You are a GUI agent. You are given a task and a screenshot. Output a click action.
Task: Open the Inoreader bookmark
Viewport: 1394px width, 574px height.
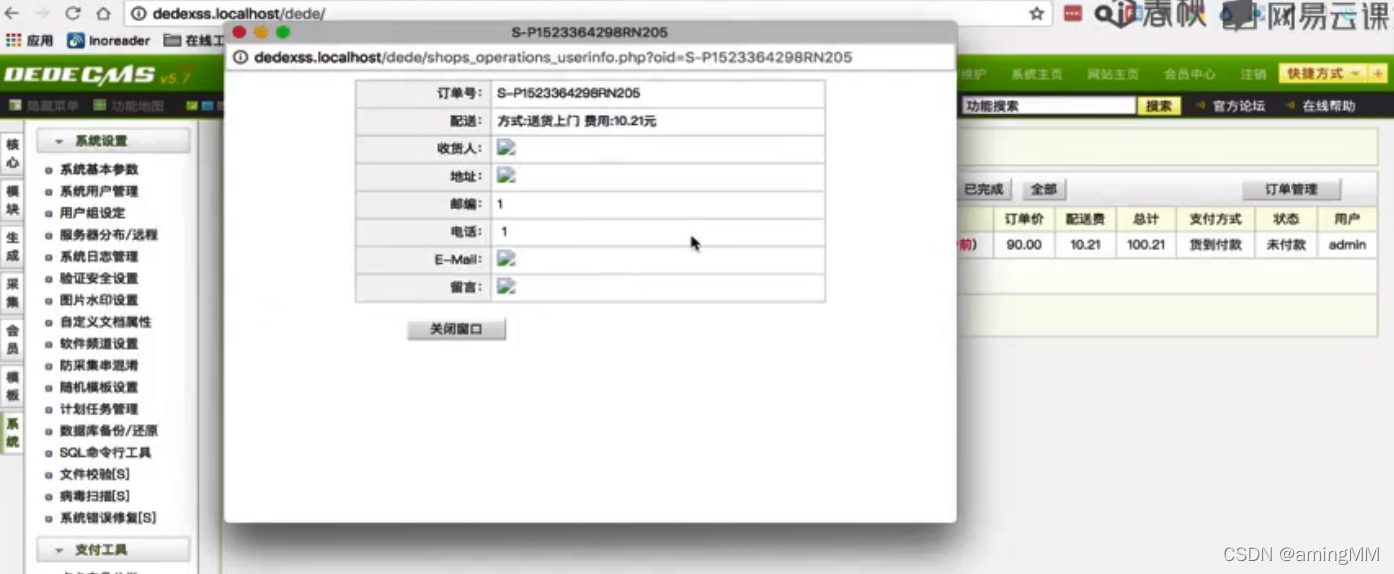tap(109, 41)
